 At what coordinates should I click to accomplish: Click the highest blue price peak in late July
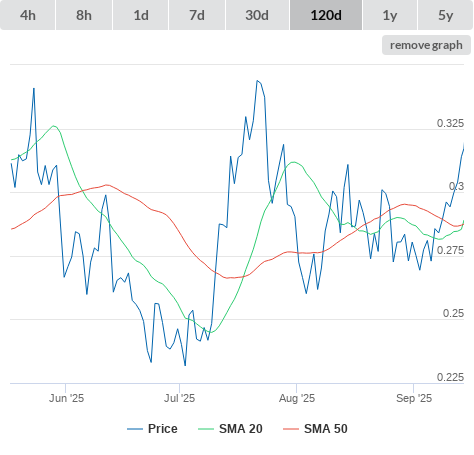pyautogui.click(x=257, y=81)
